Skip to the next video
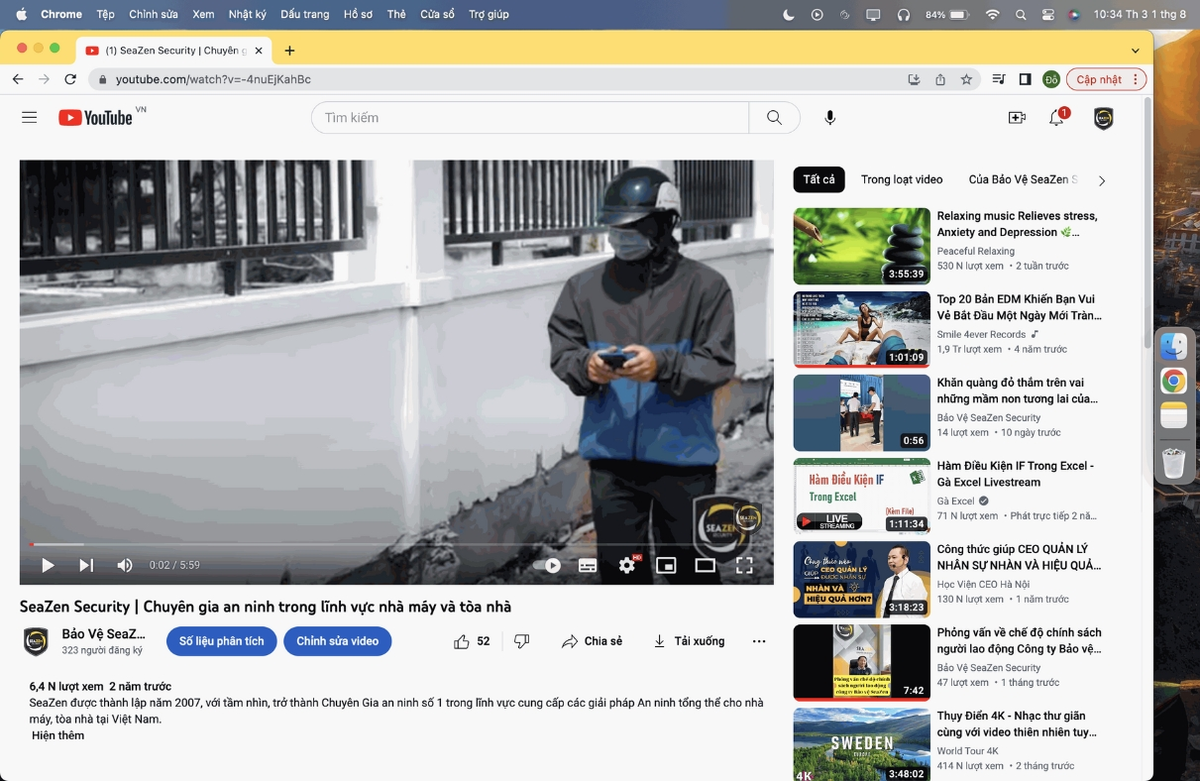This screenshot has width=1200, height=781. tap(86, 565)
